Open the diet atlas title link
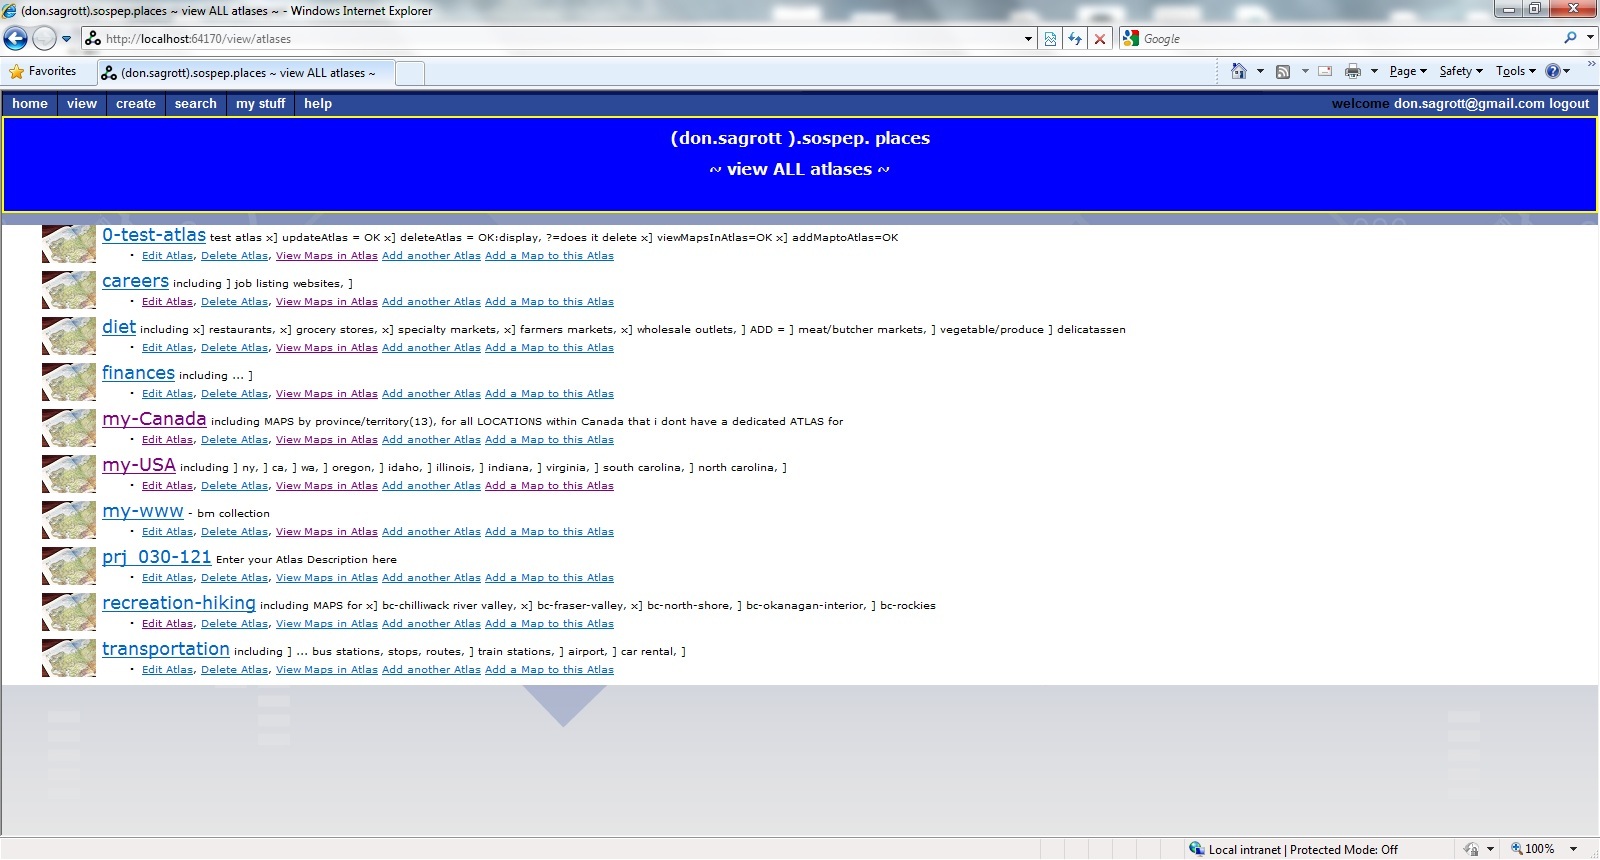 click(119, 327)
